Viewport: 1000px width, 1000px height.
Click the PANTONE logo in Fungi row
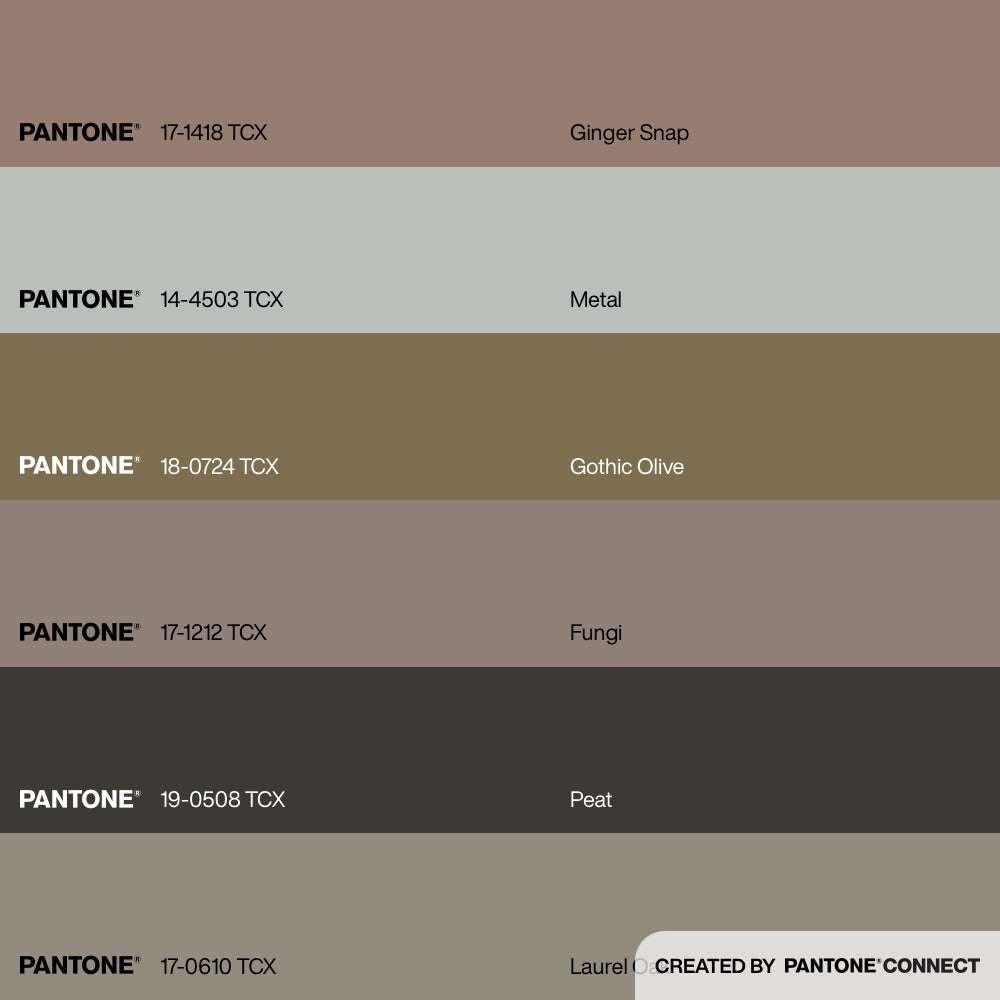[79, 632]
